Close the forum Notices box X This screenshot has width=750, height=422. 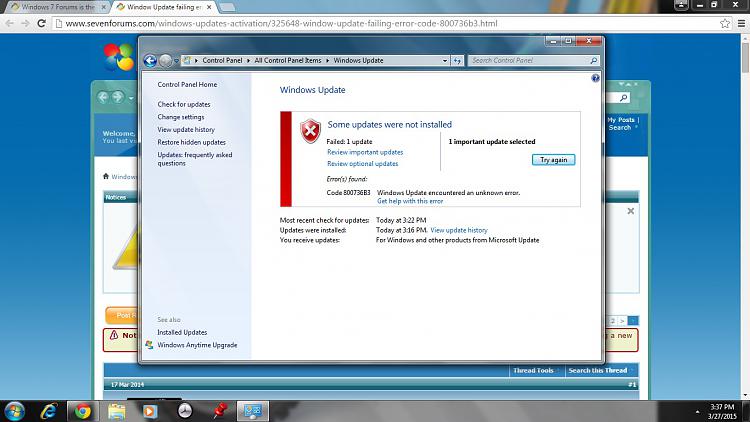pos(630,211)
